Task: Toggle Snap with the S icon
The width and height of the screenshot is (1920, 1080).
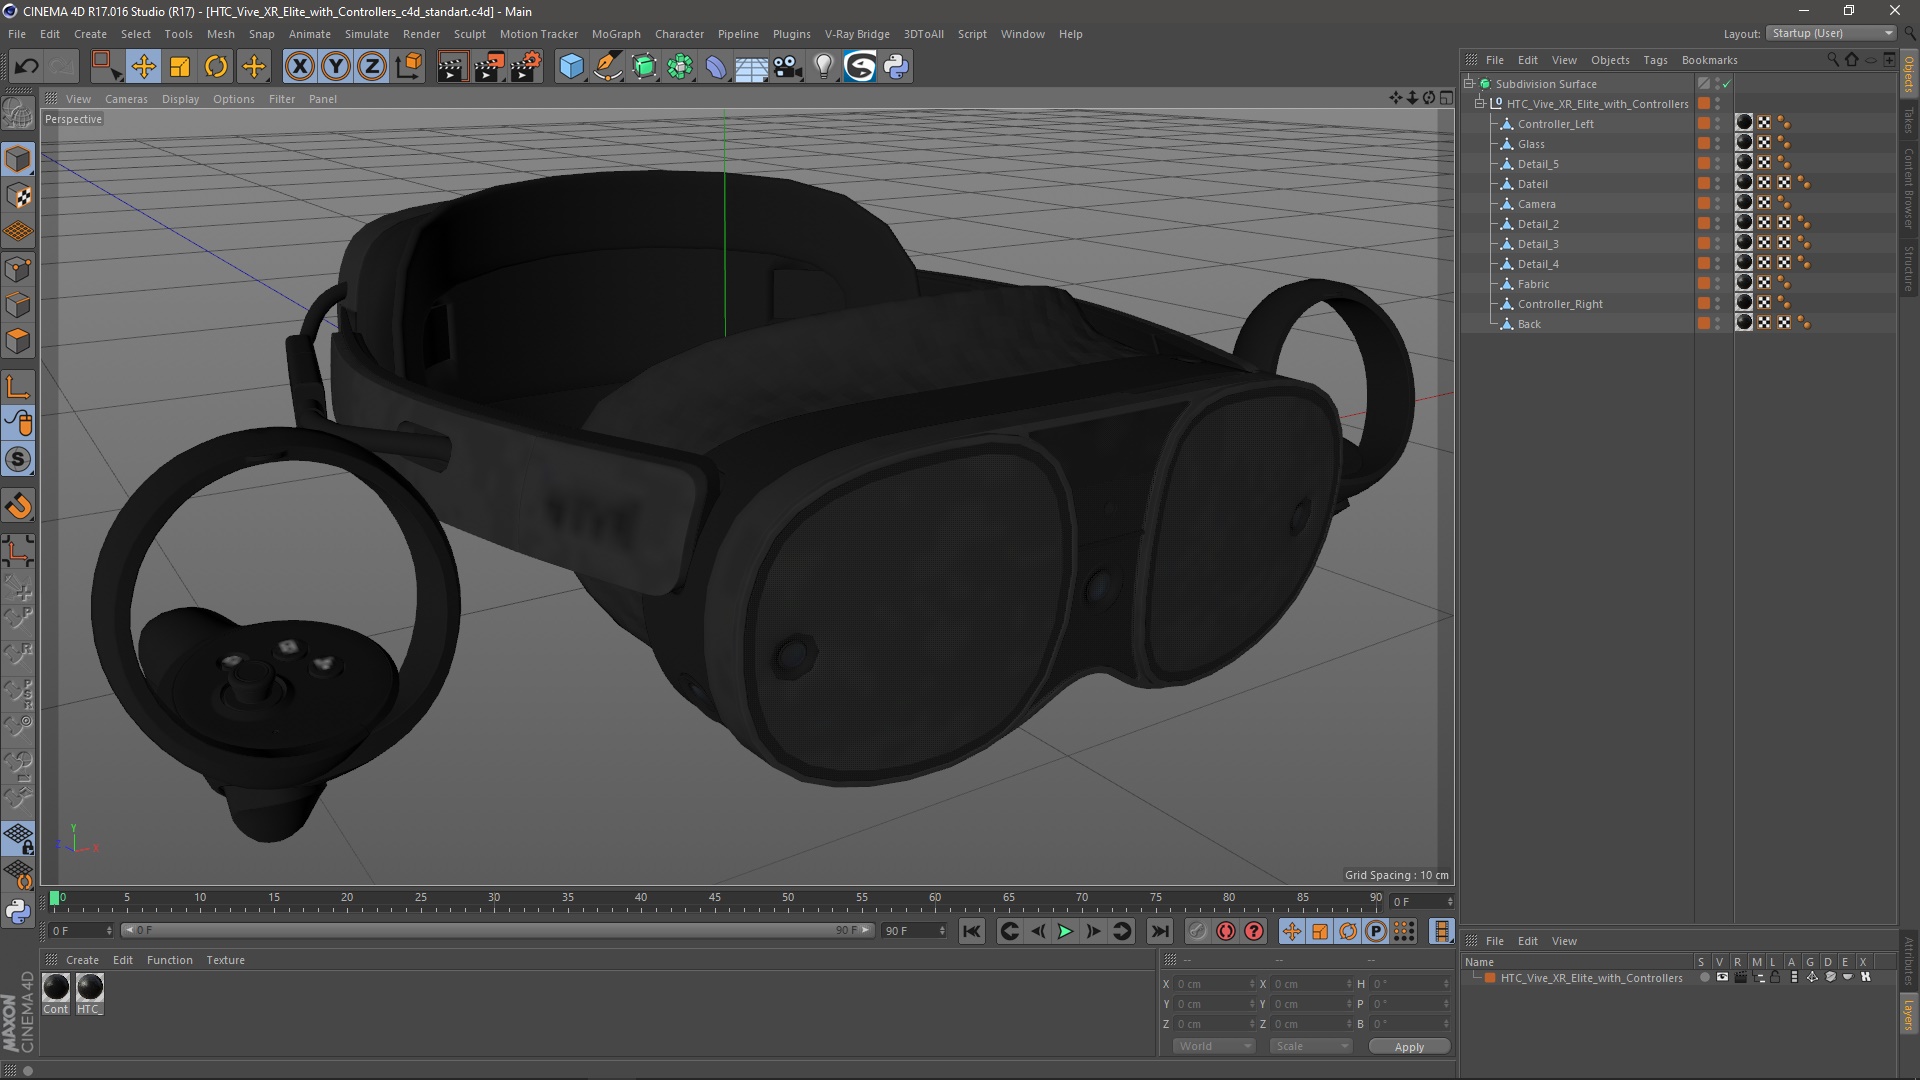Action: click(18, 460)
